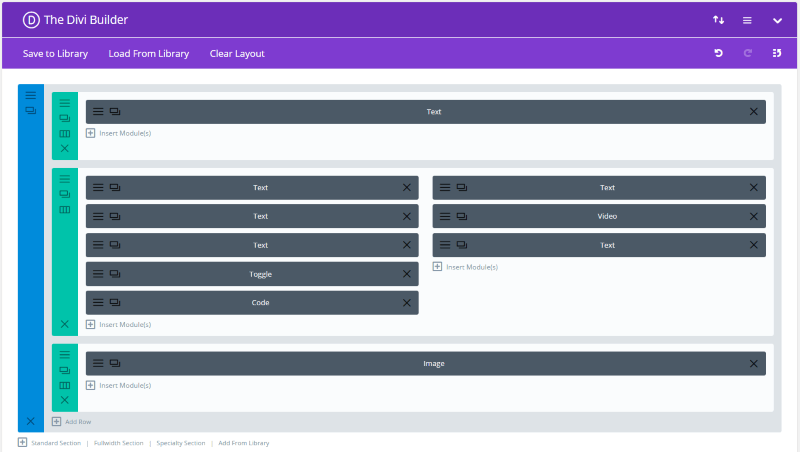Clone the Image module
Viewport: 800px width, 452px height.
coord(114,364)
